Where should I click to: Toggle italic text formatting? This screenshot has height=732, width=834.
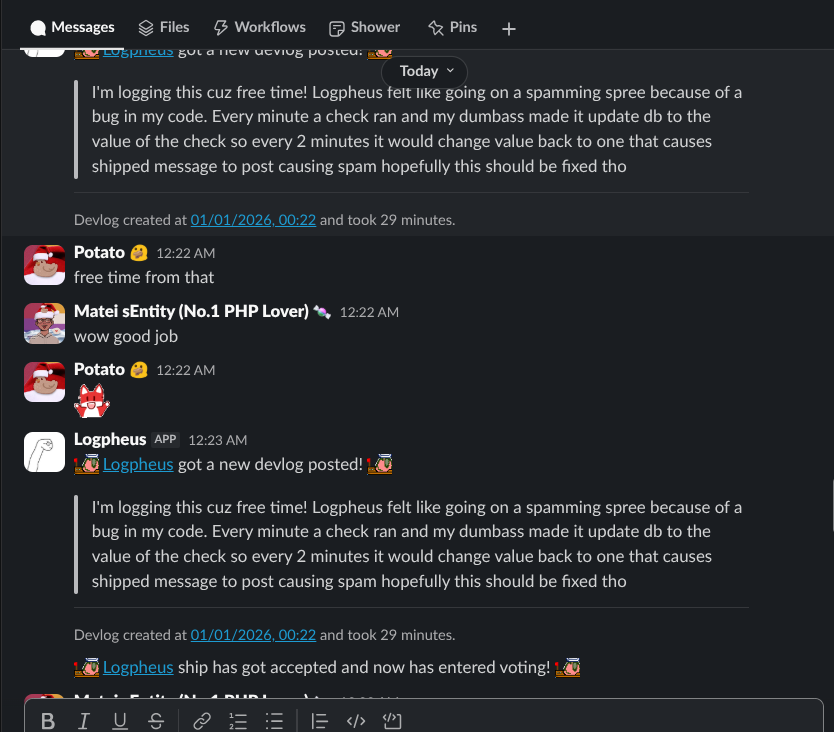click(x=84, y=721)
